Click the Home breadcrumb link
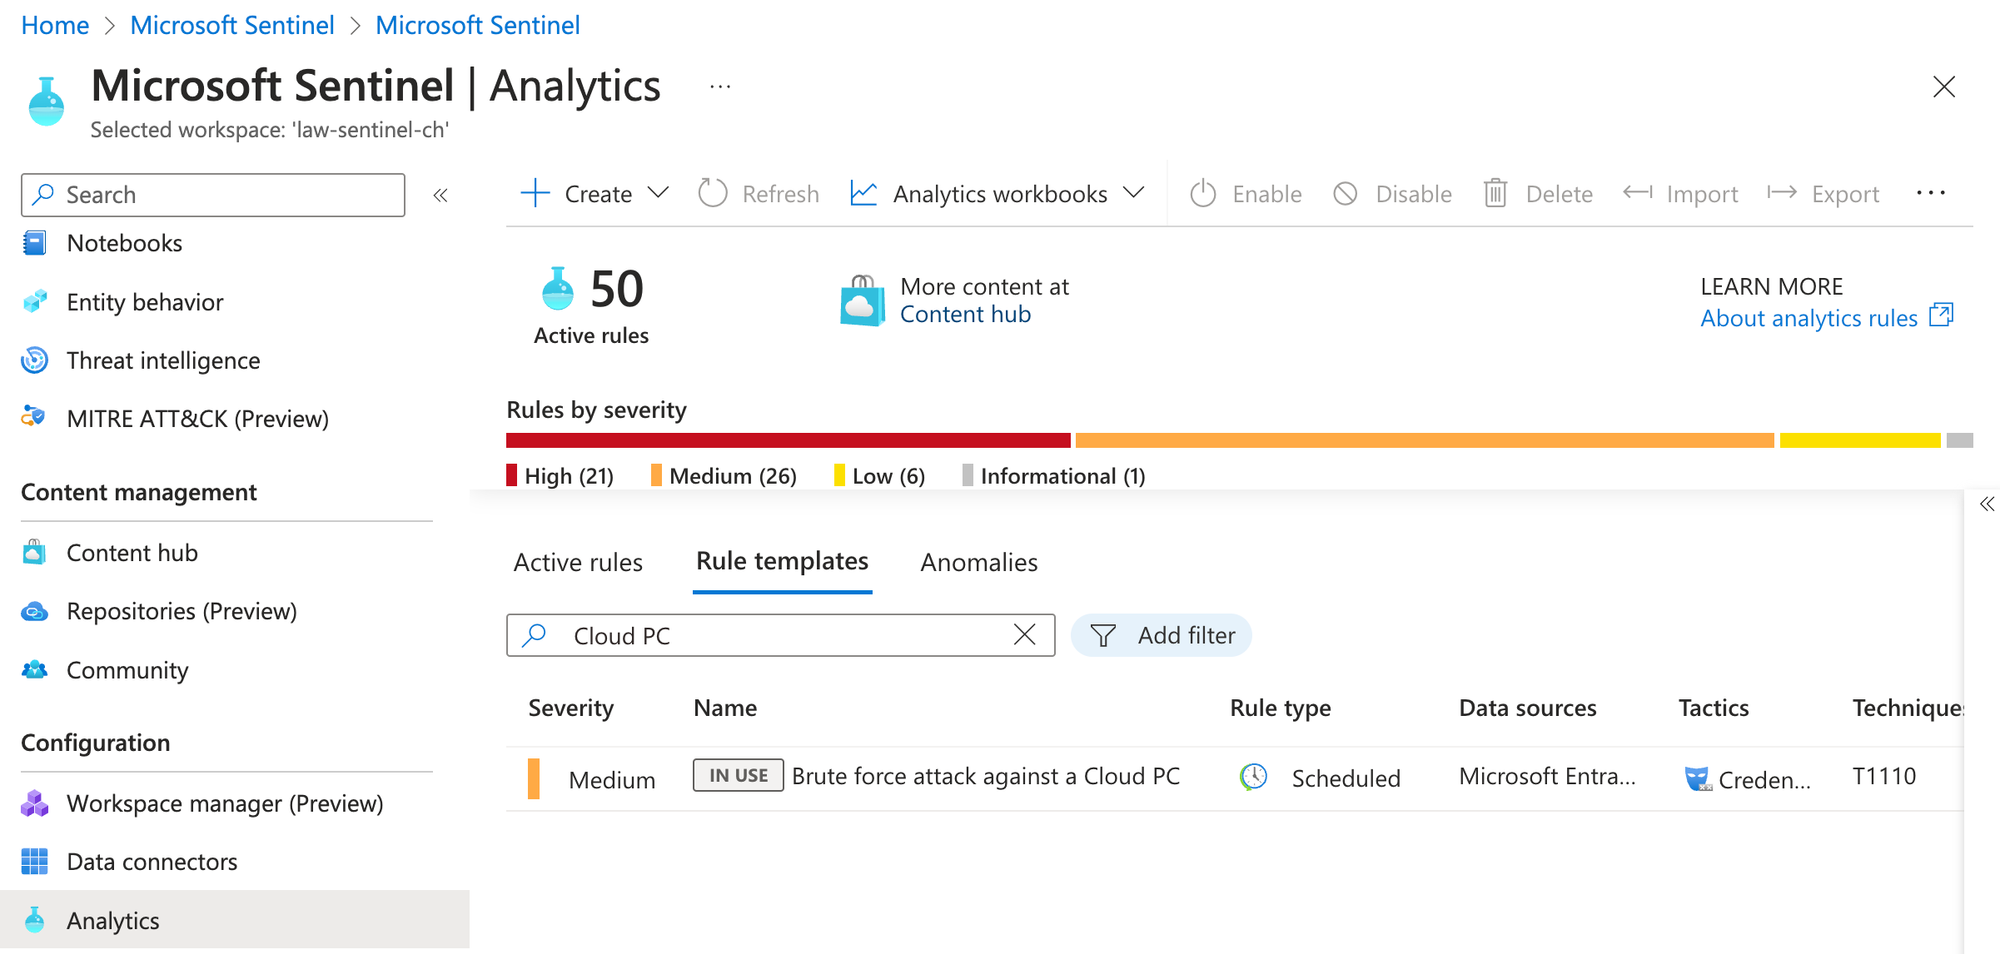This screenshot has height=954, width=2000. coord(55,25)
